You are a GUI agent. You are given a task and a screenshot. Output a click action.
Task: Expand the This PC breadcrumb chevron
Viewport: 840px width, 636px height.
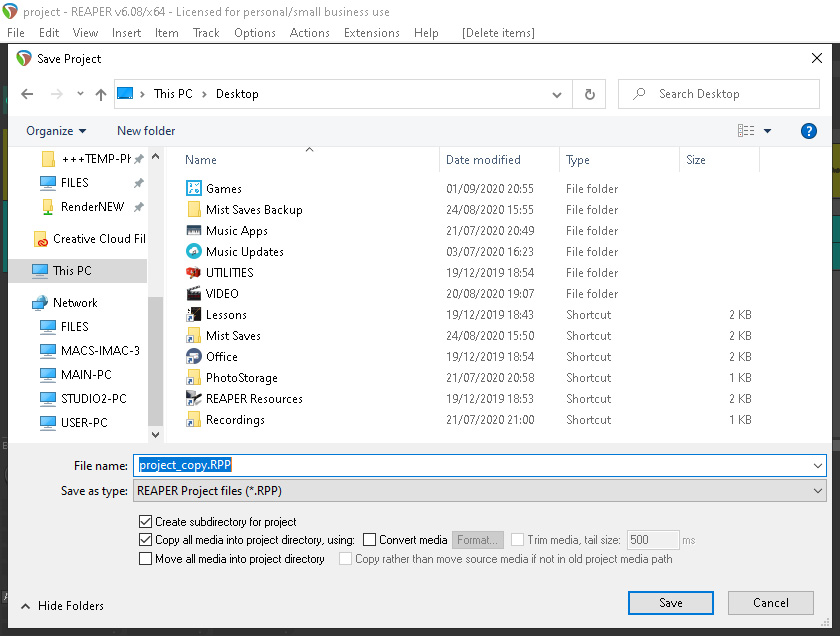pos(142,94)
